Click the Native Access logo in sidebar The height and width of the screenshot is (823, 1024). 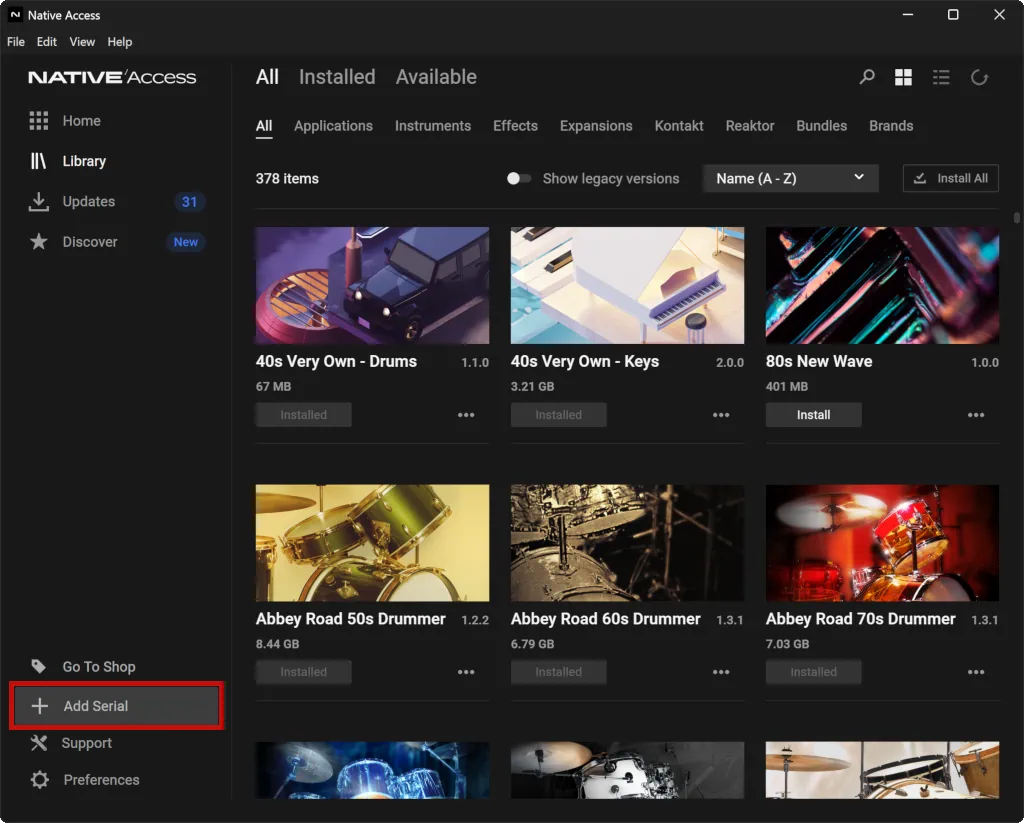[x=112, y=77]
